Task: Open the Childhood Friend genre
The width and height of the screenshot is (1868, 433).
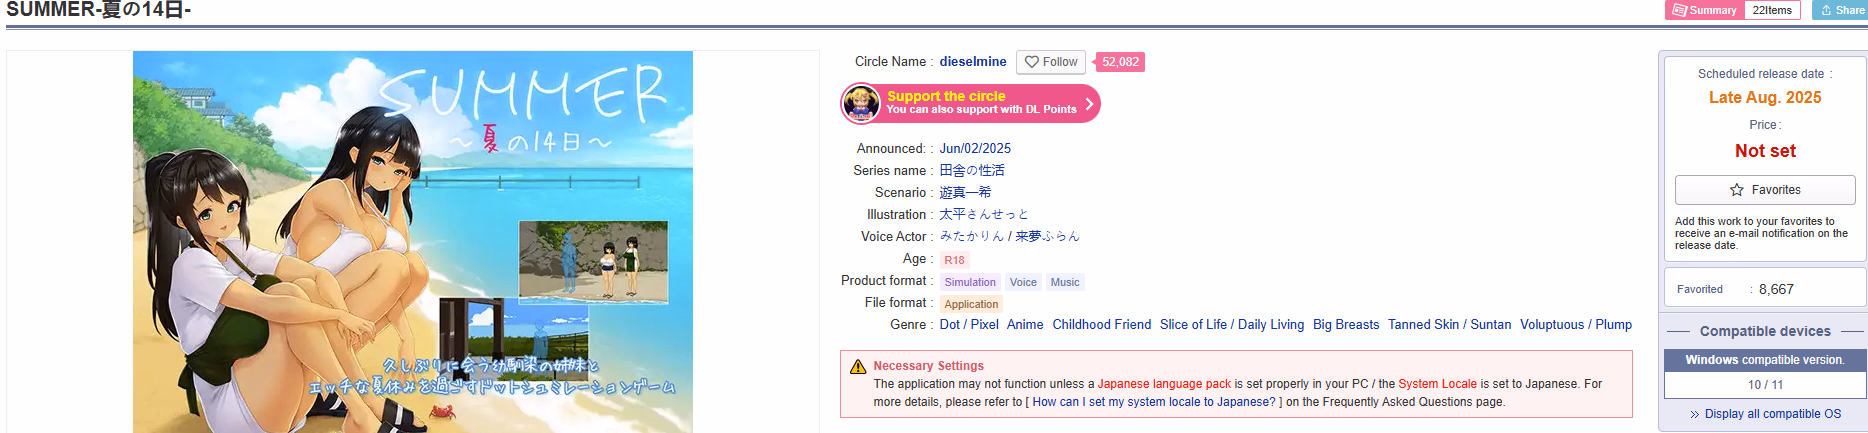Action: point(1102,324)
